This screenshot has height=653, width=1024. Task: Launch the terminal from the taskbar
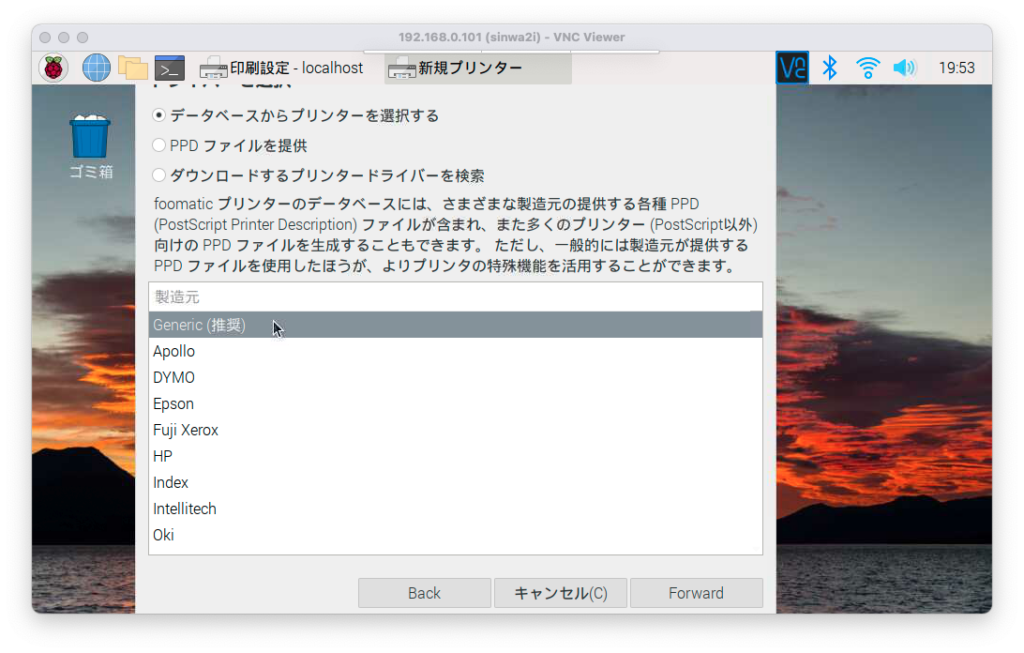[x=169, y=68]
